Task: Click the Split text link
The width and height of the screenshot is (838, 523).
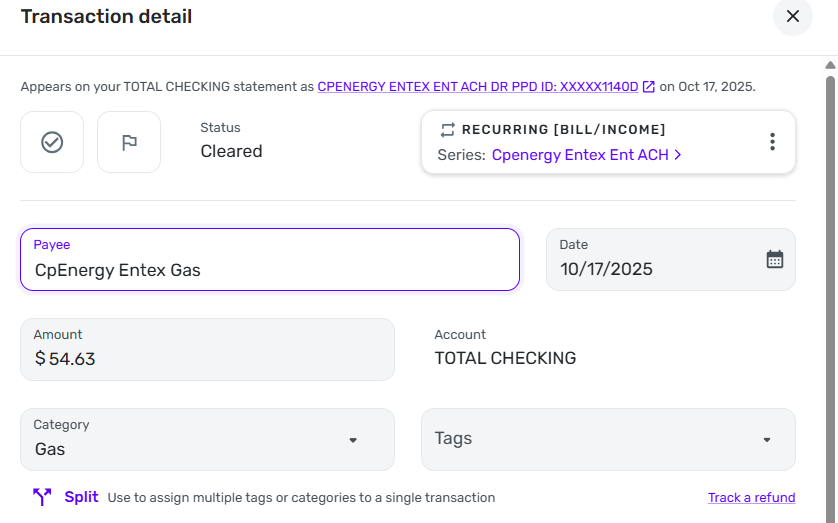Action: click(x=81, y=497)
